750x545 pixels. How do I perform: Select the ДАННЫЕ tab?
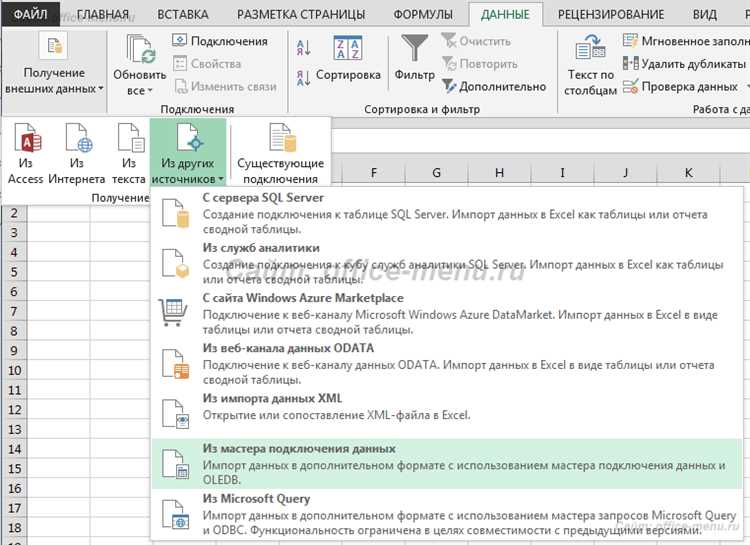pos(506,14)
